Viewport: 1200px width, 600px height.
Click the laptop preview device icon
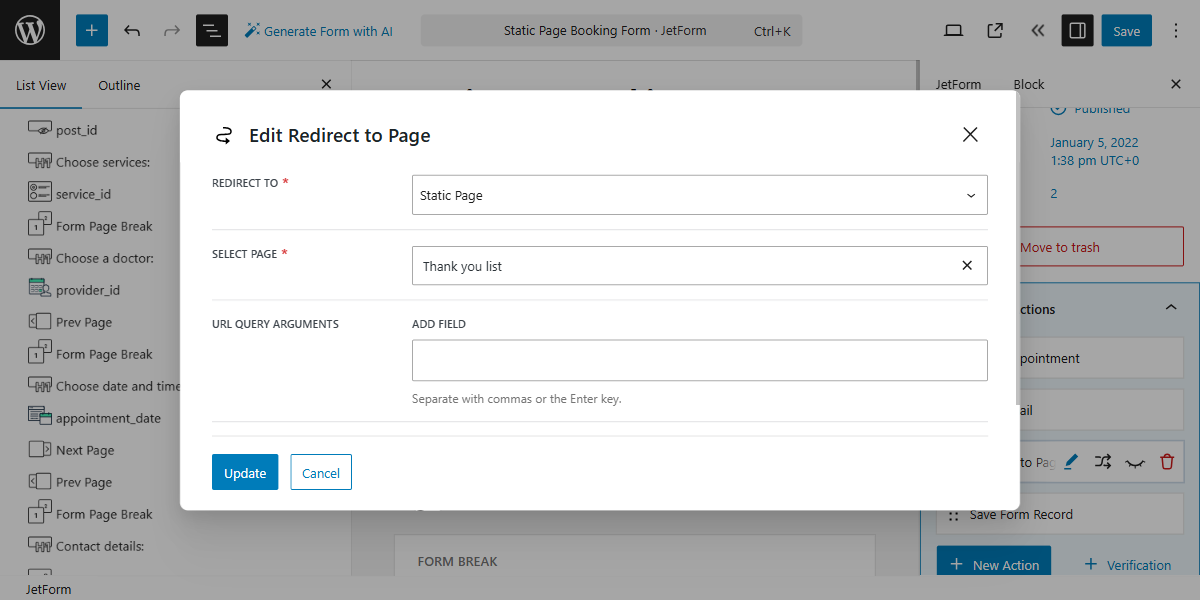953,30
